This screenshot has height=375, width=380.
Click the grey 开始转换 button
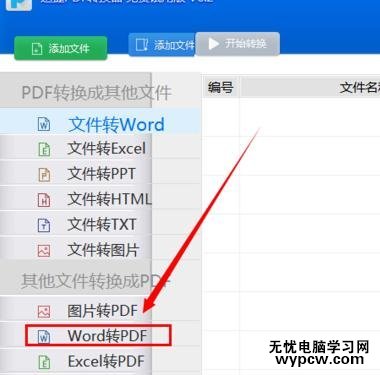(238, 44)
